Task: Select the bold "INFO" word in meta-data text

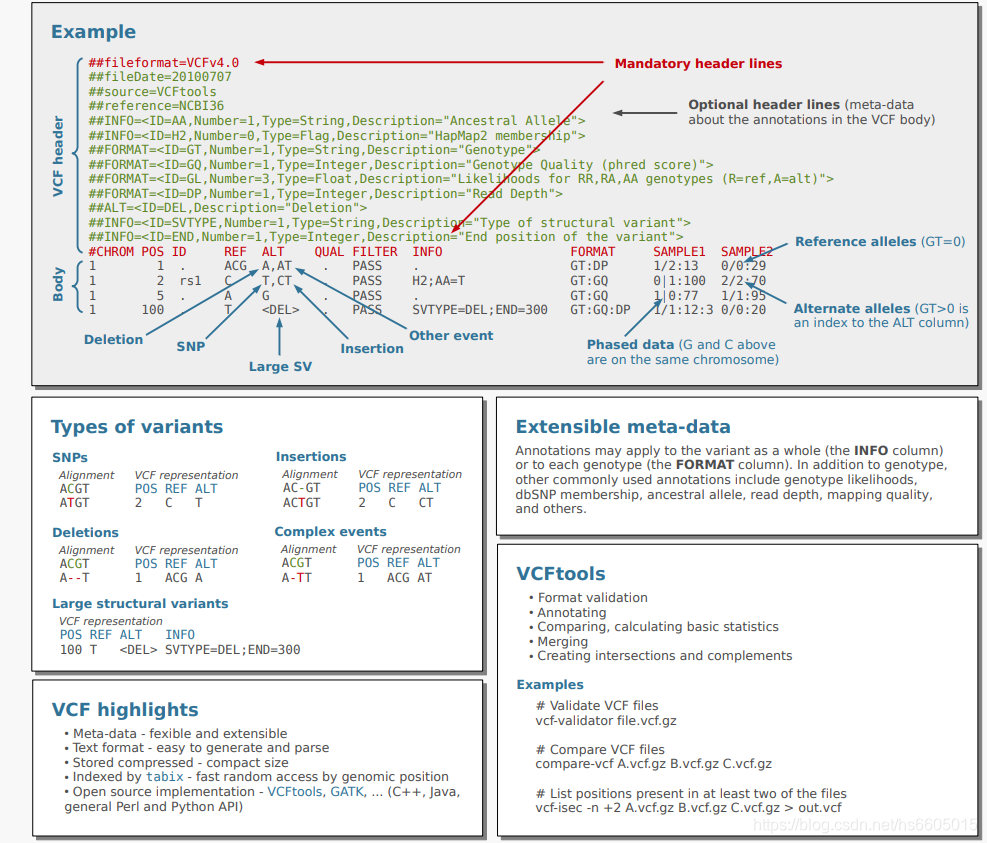Action: tap(871, 451)
